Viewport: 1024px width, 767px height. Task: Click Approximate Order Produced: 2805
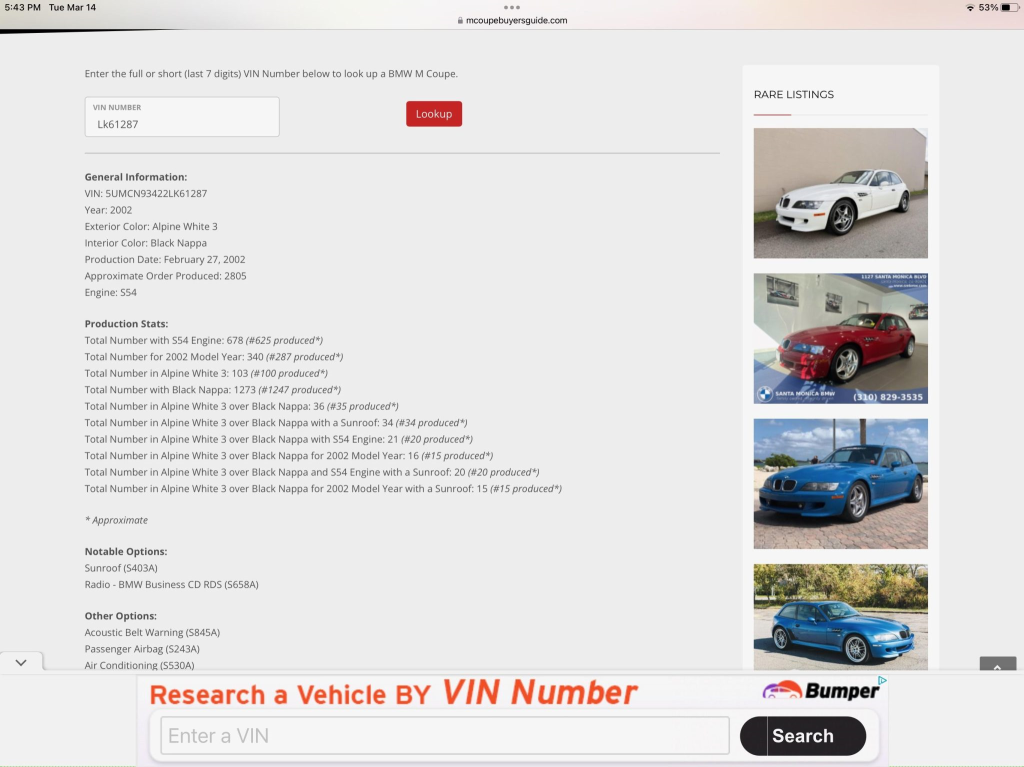pos(165,276)
